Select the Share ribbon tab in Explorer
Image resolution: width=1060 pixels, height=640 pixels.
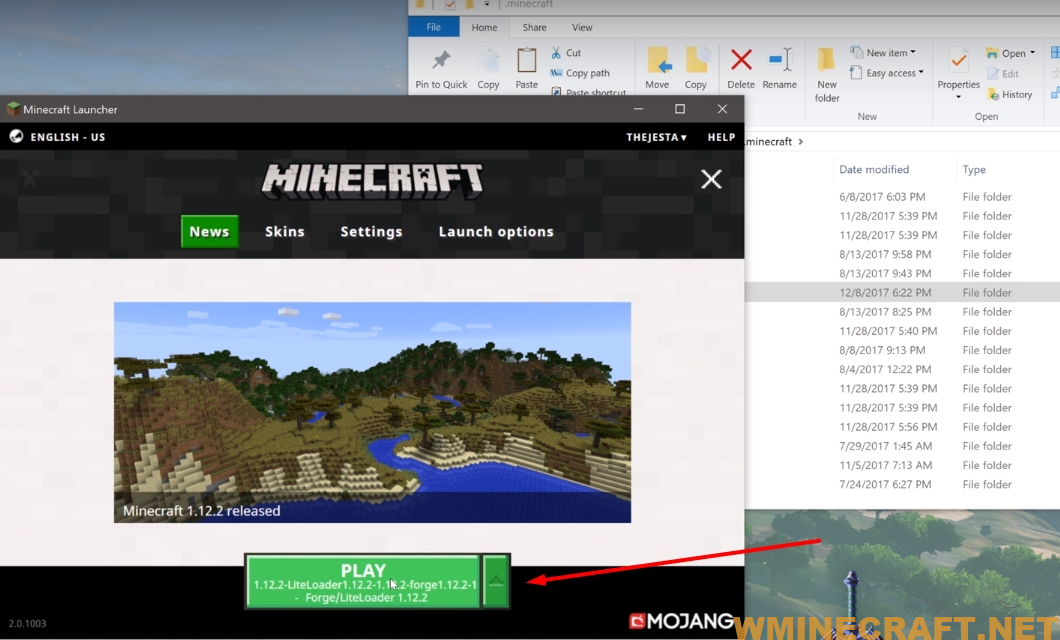click(x=534, y=27)
